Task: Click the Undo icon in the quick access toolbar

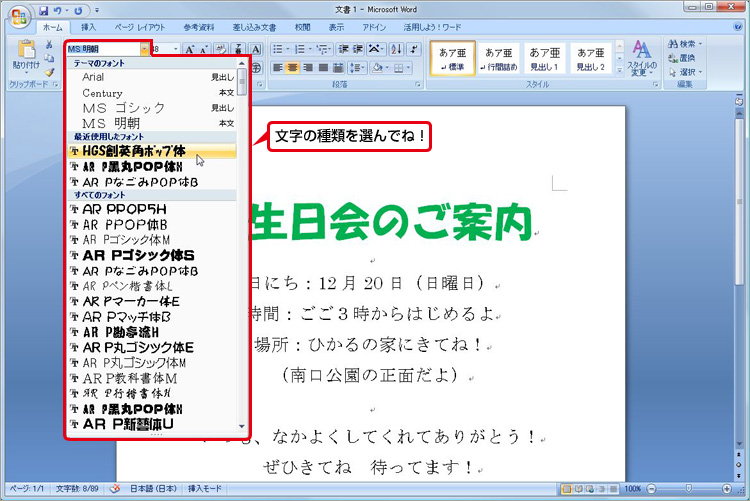Action: (x=57, y=10)
